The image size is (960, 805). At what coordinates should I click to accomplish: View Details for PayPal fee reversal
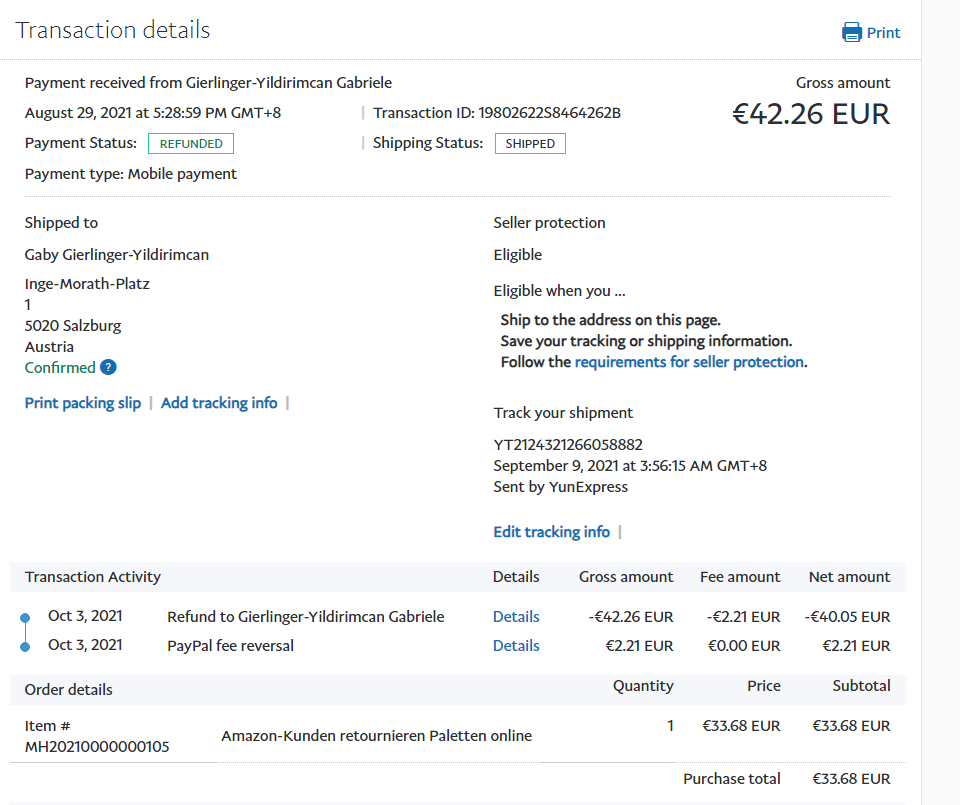pyautogui.click(x=516, y=645)
